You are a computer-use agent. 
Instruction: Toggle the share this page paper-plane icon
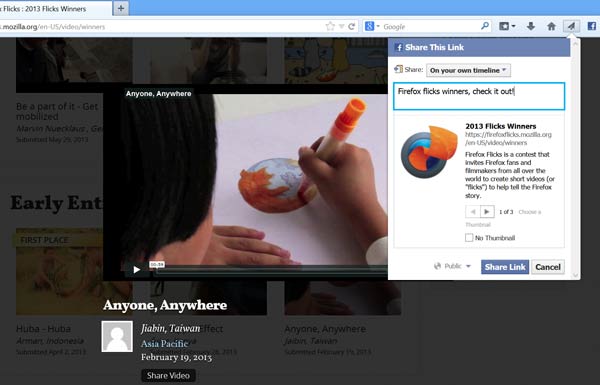click(571, 26)
